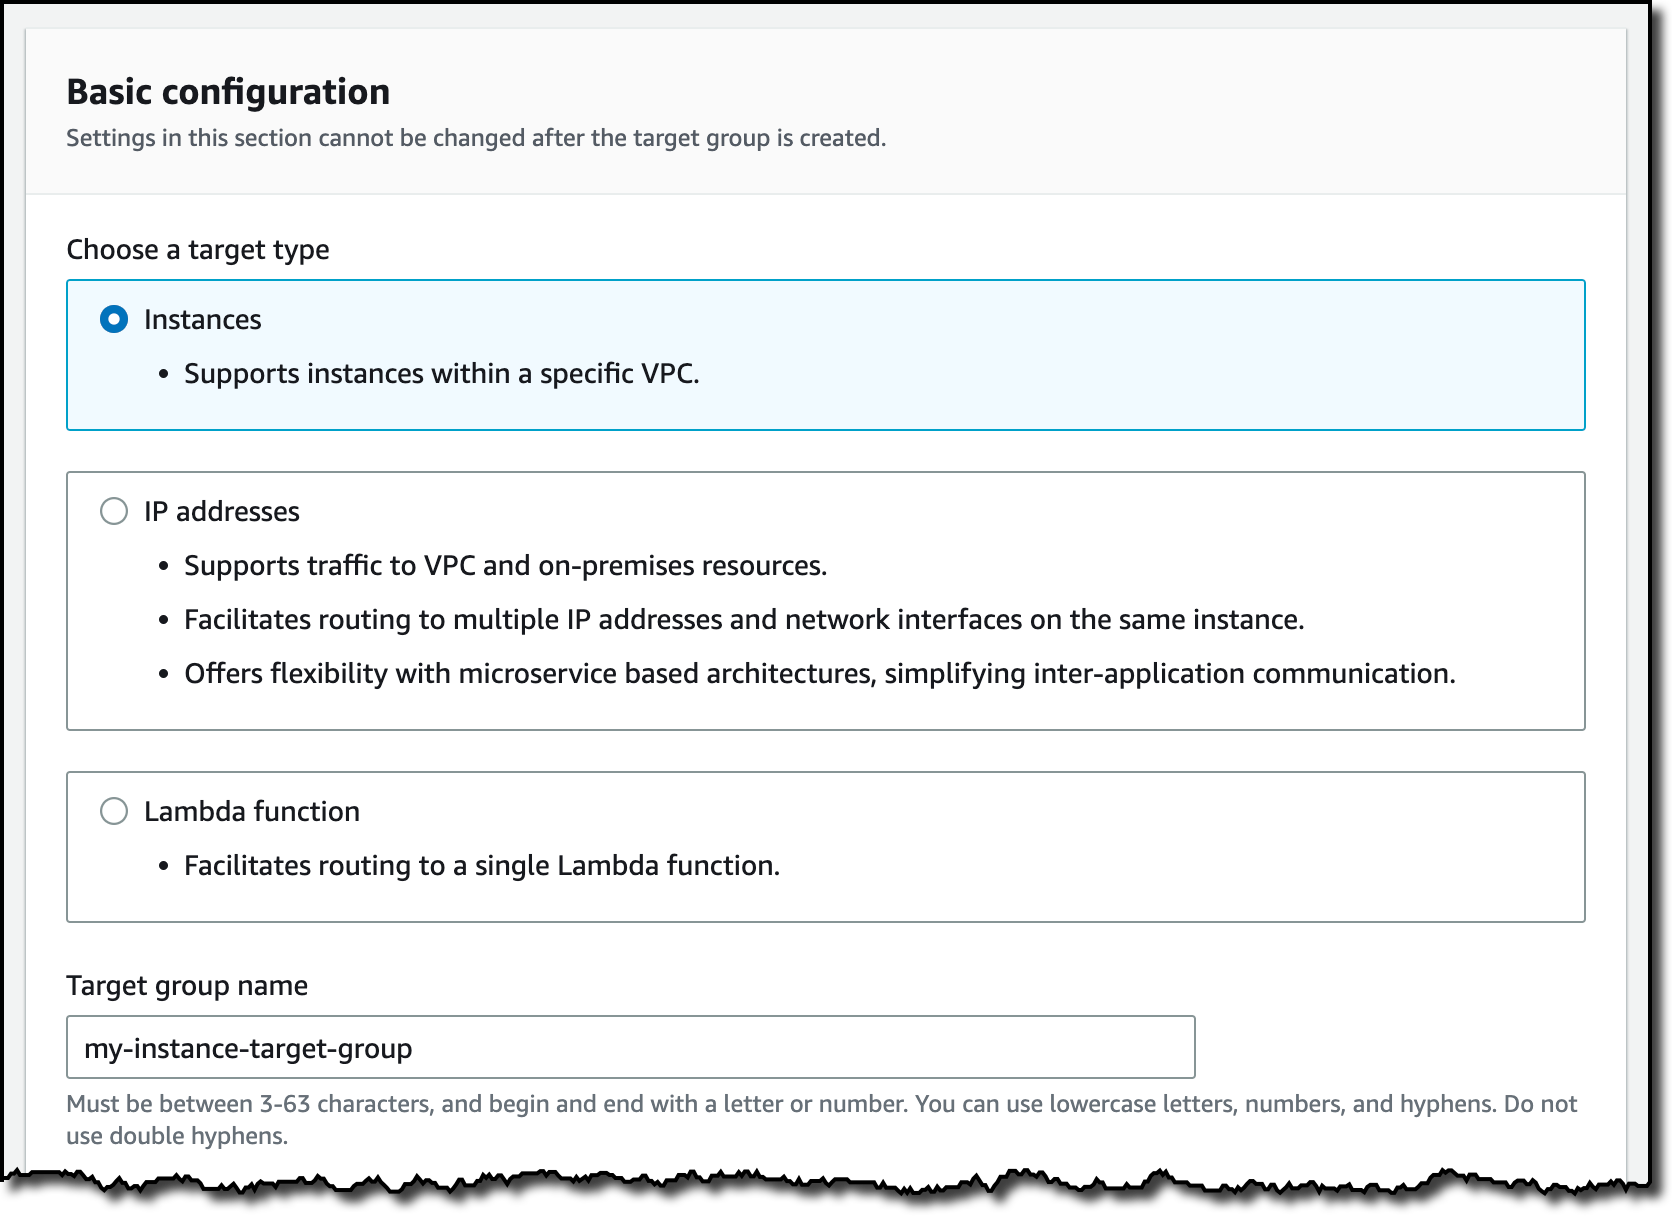Image resolution: width=1672 pixels, height=1216 pixels.
Task: Select the IP addresses radio button
Action: [114, 511]
